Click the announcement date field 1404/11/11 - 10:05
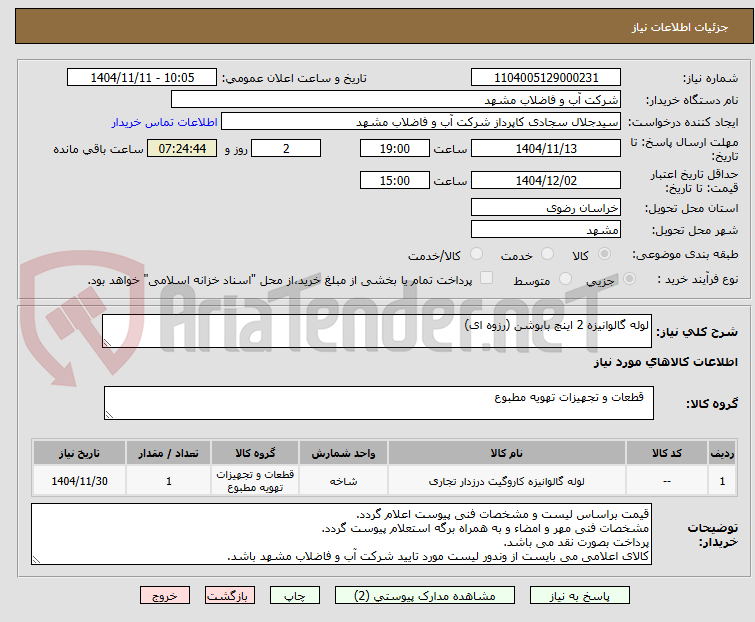The height and width of the screenshot is (622, 755). point(142,78)
